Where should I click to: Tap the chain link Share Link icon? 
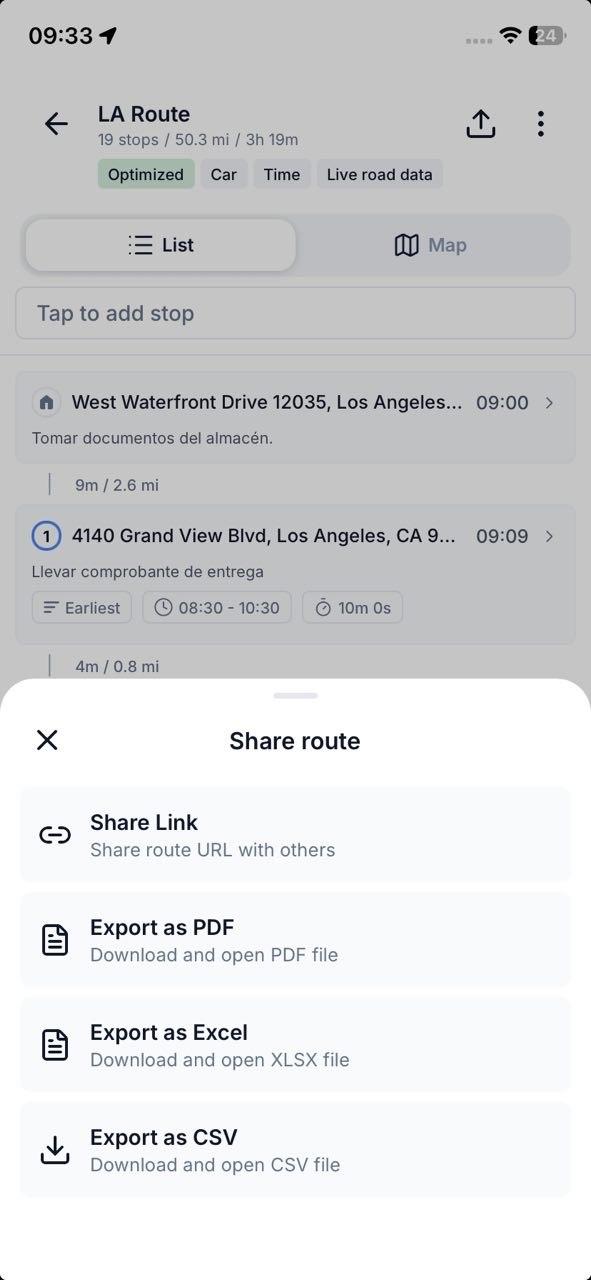point(55,834)
